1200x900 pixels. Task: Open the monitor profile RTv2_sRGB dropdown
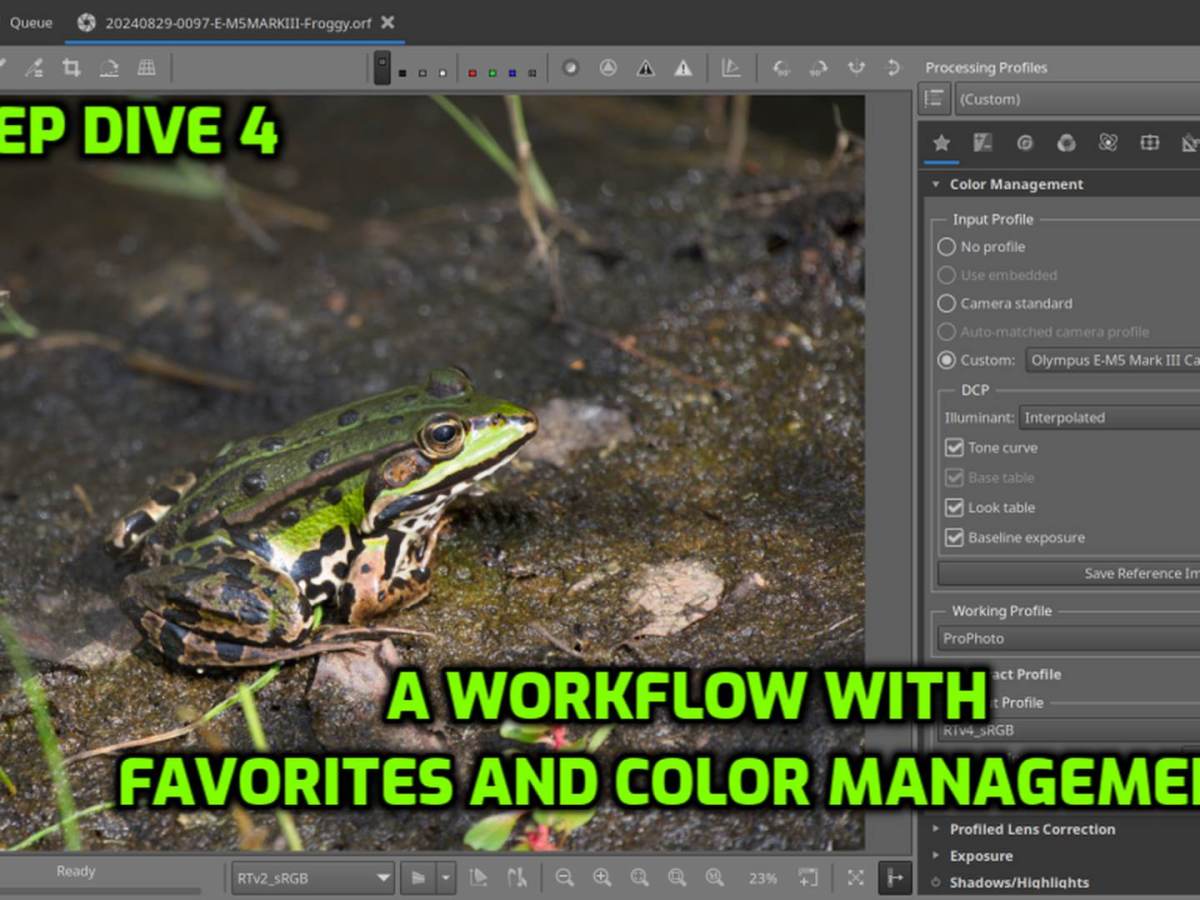tap(313, 878)
